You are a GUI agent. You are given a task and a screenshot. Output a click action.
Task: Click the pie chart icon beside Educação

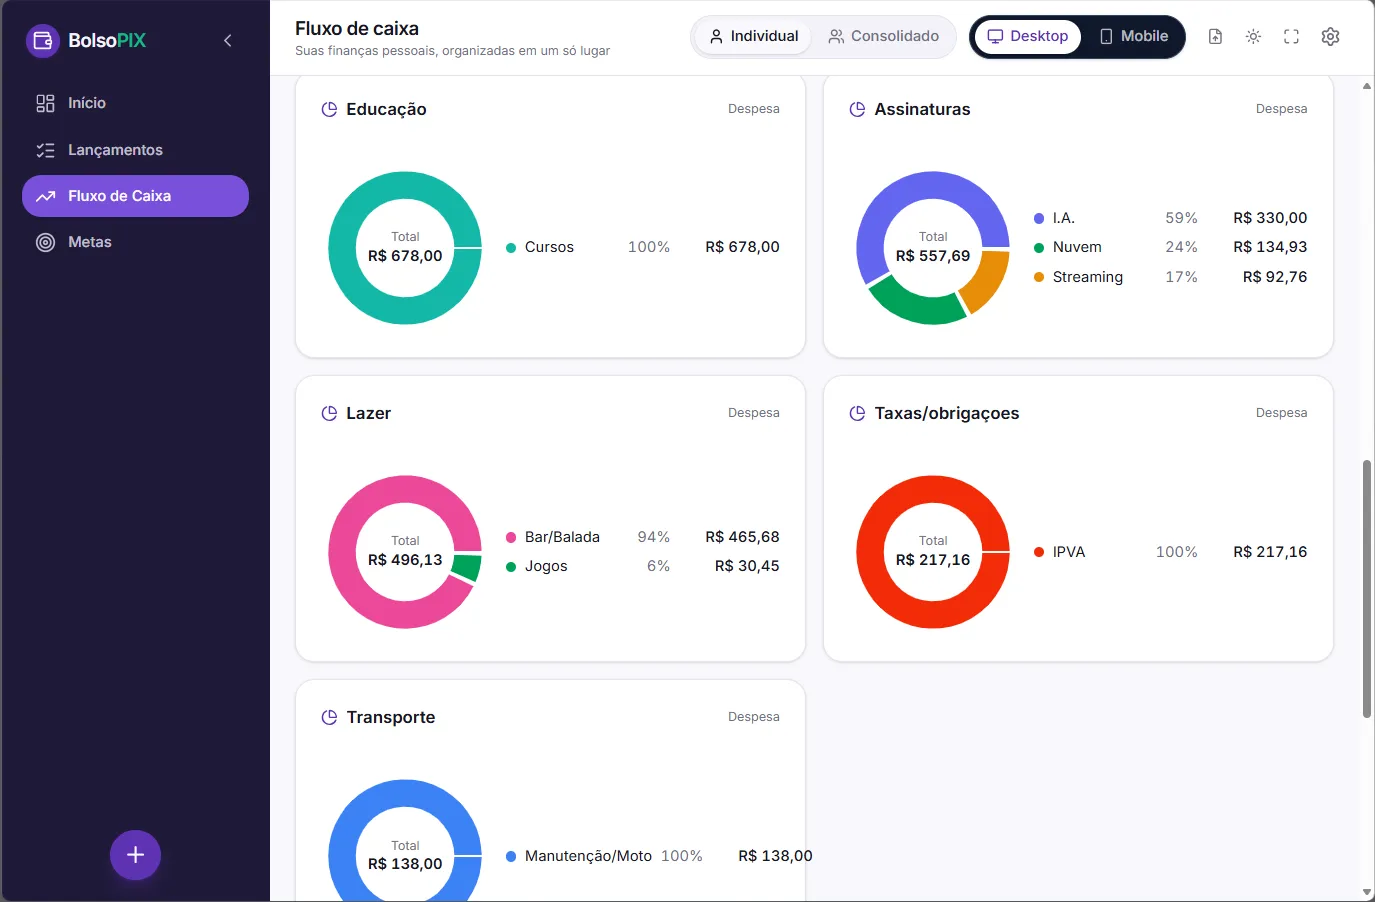329,109
